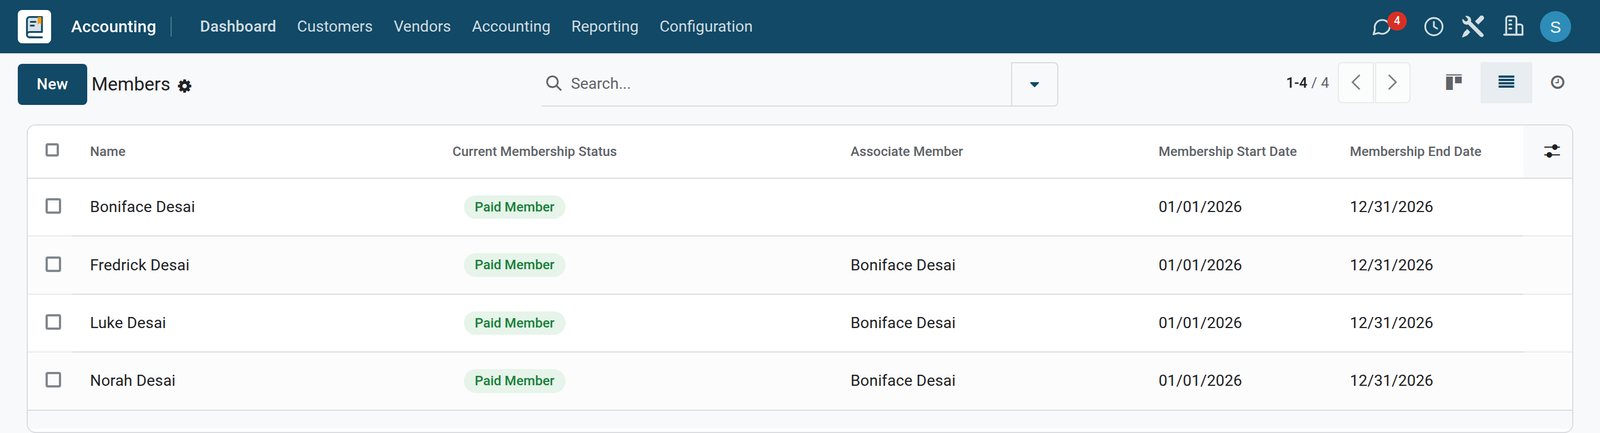Click end date 12/31/2026 in Fredrick row
1600x433 pixels.
(1391, 265)
